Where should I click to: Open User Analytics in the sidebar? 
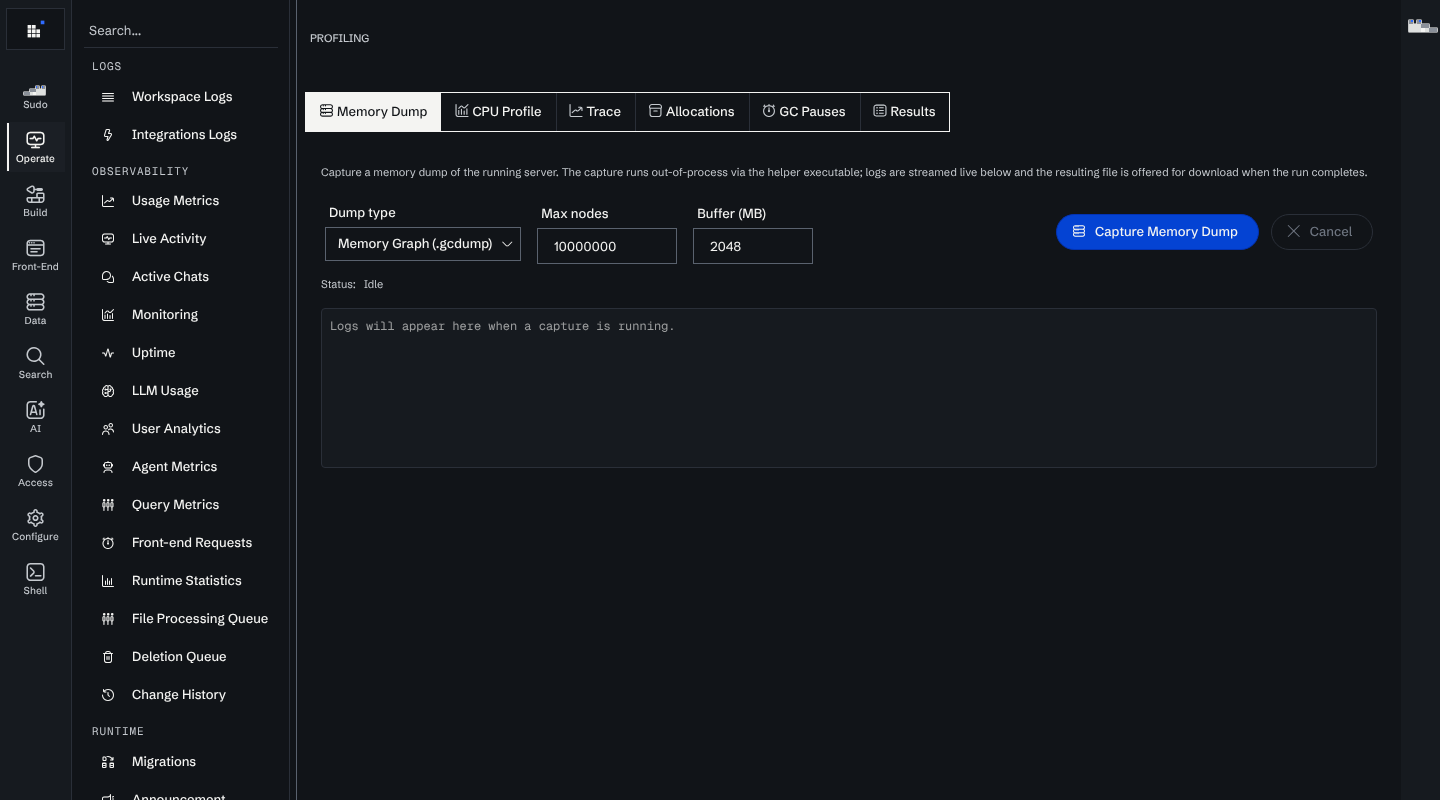(x=176, y=429)
